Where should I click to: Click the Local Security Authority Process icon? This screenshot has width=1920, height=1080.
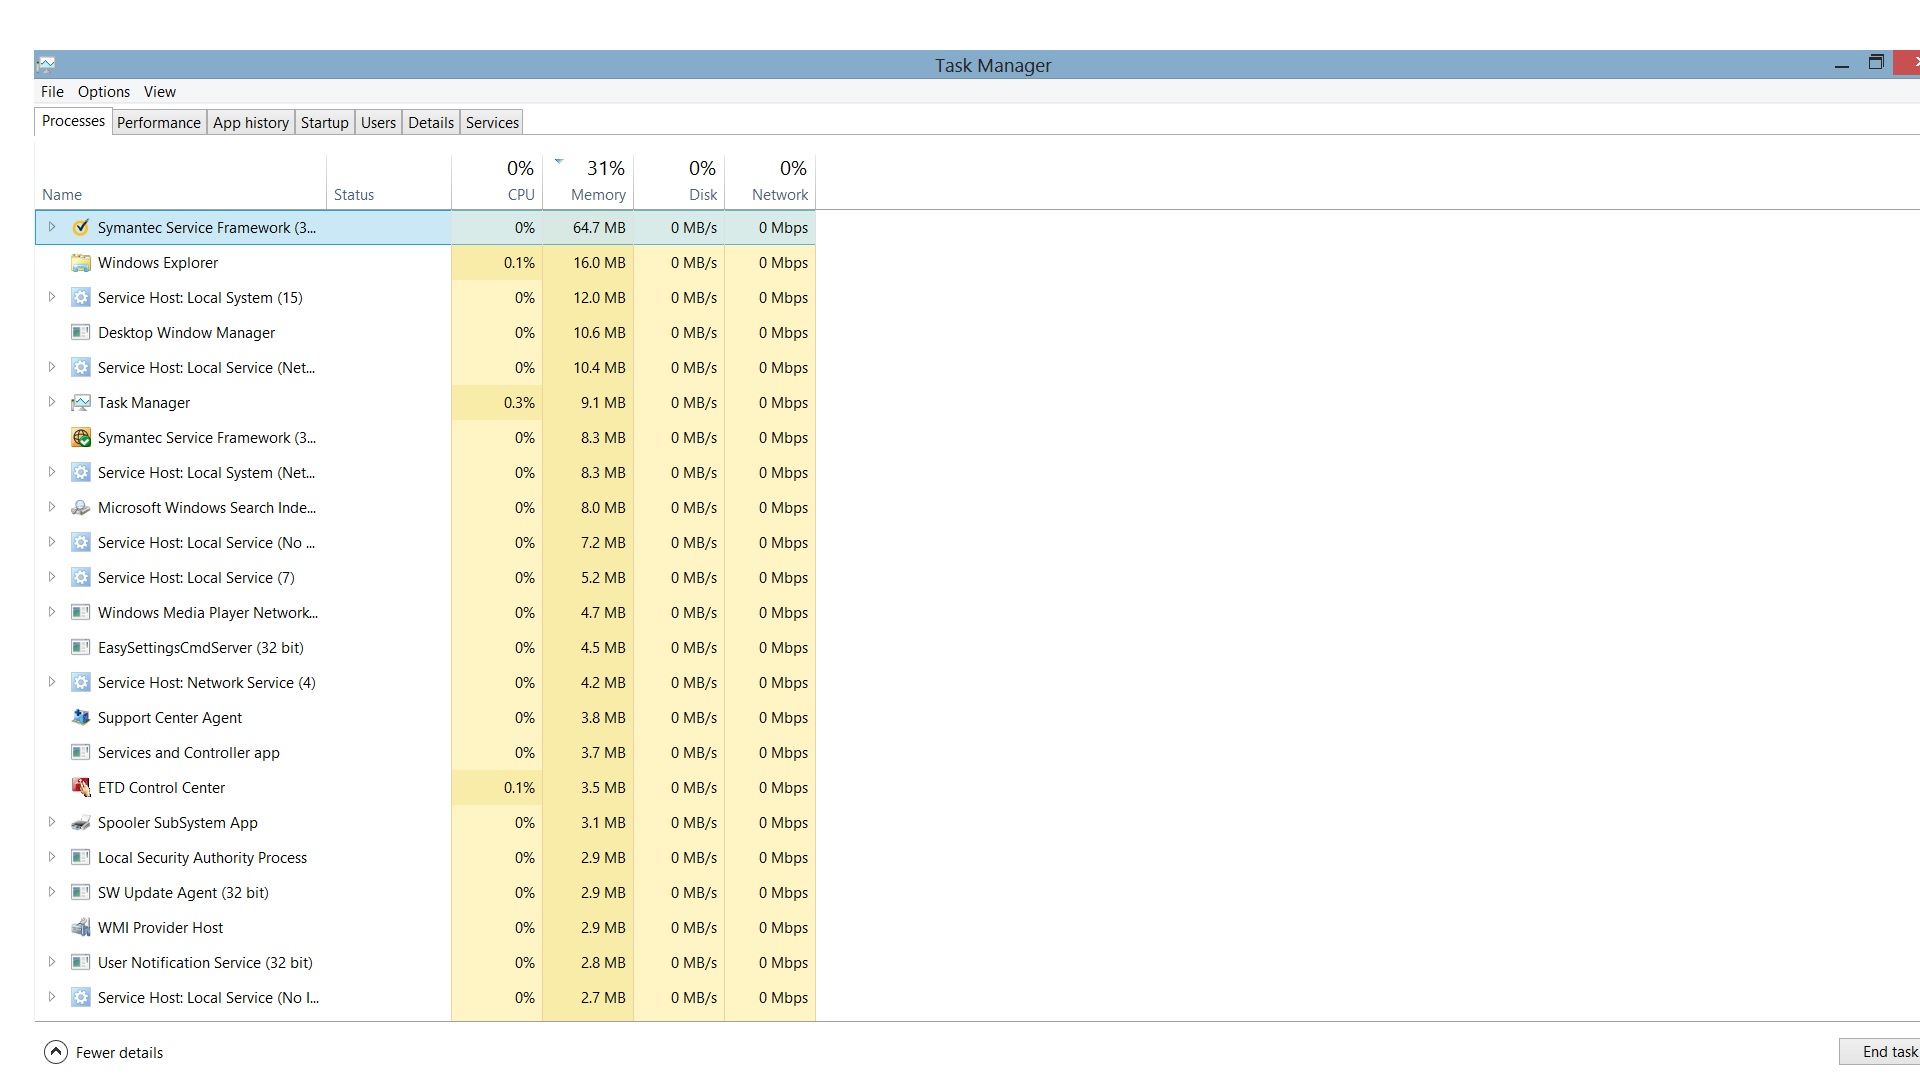point(81,858)
